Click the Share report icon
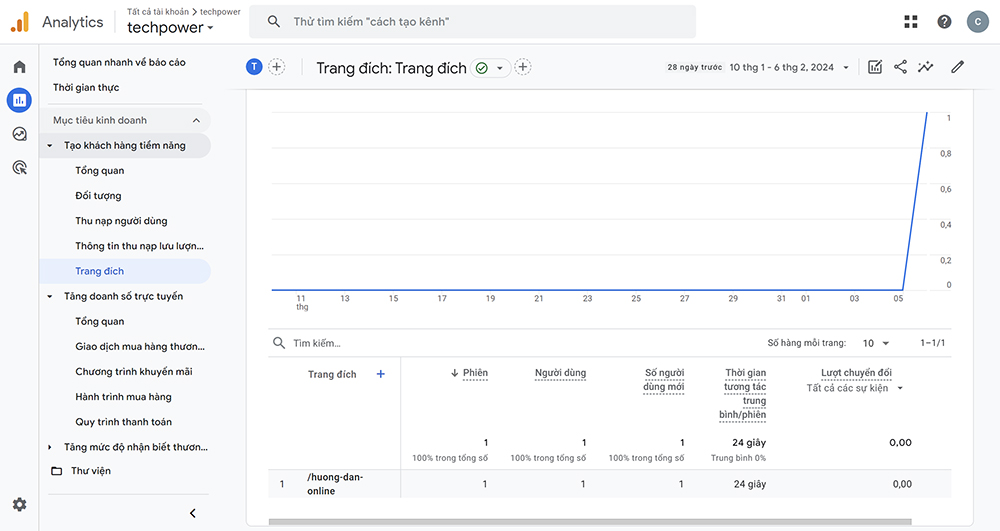The image size is (1000, 531). (900, 67)
